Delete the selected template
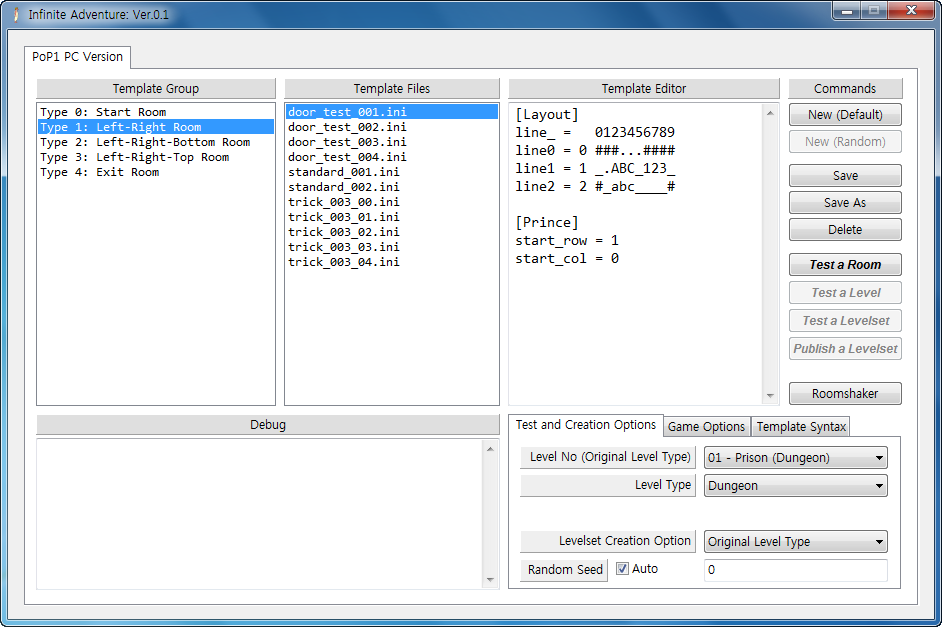942x627 pixels. click(845, 229)
